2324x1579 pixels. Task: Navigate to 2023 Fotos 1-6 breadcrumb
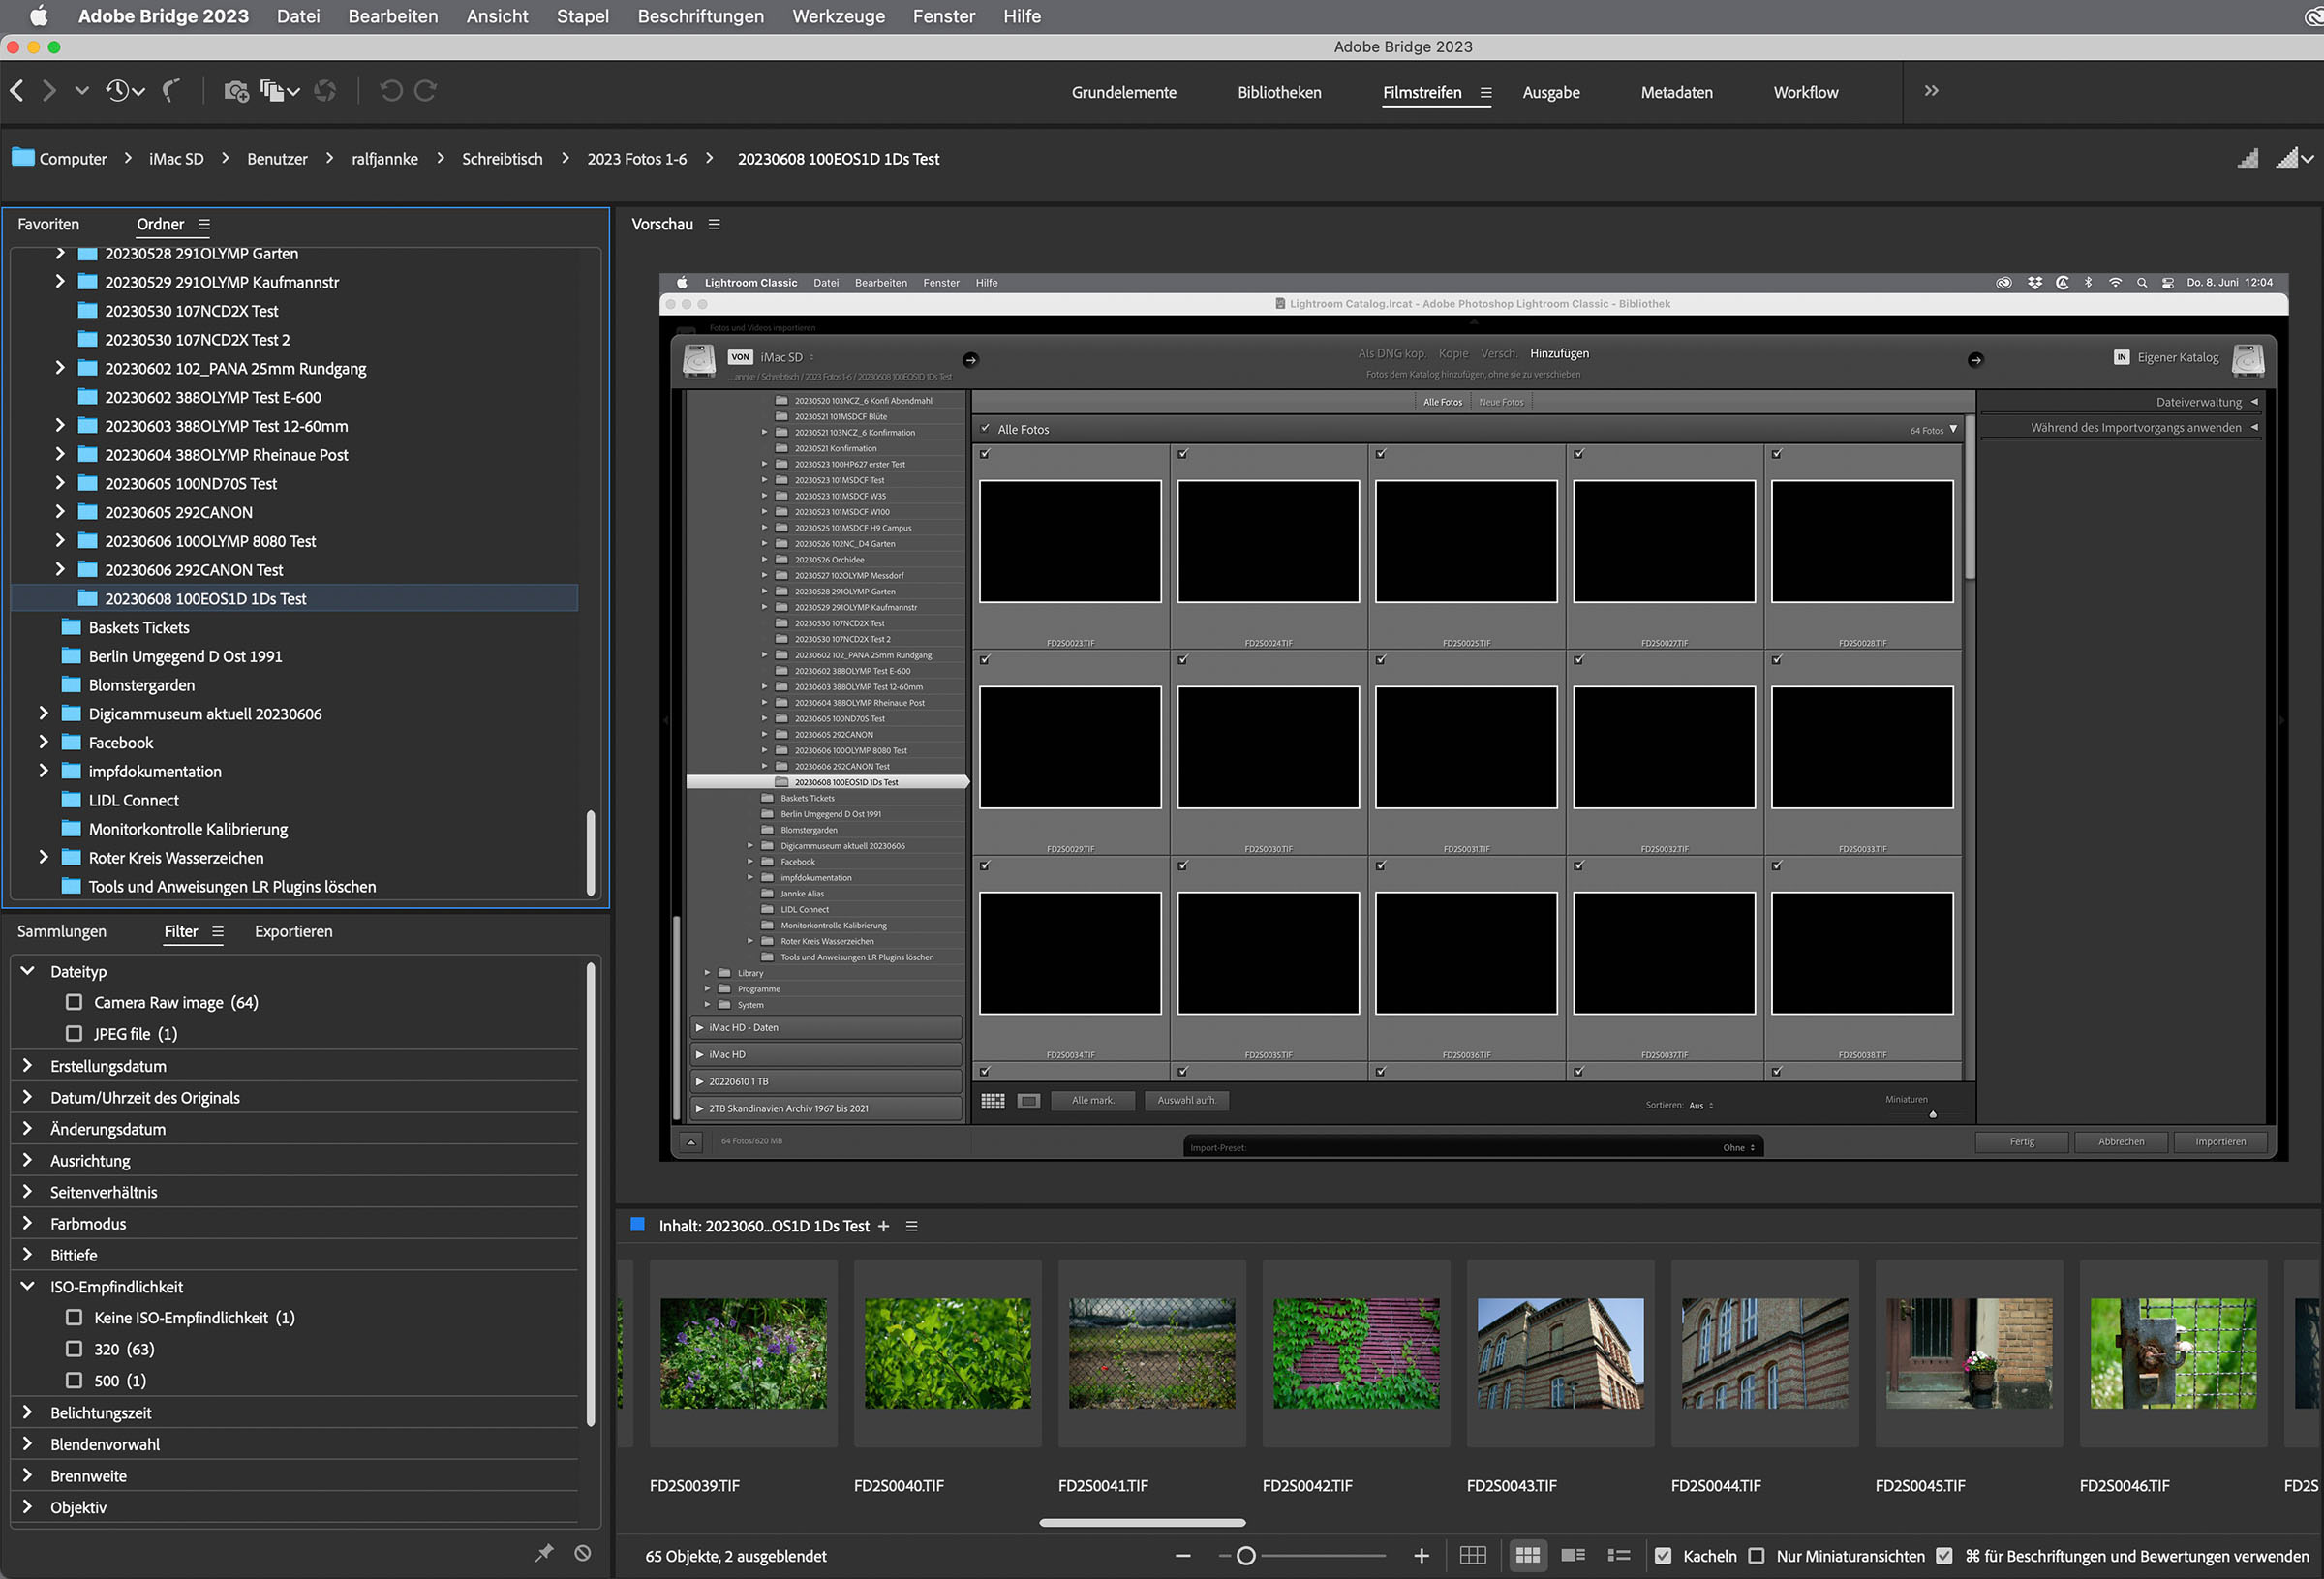tap(637, 158)
